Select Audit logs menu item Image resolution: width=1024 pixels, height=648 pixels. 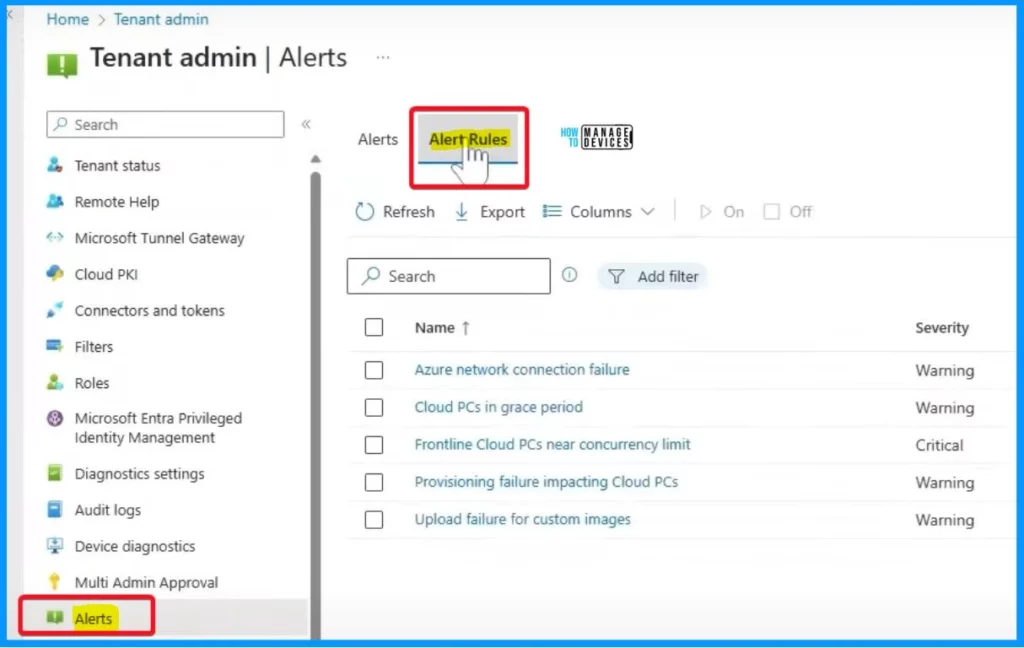click(107, 510)
